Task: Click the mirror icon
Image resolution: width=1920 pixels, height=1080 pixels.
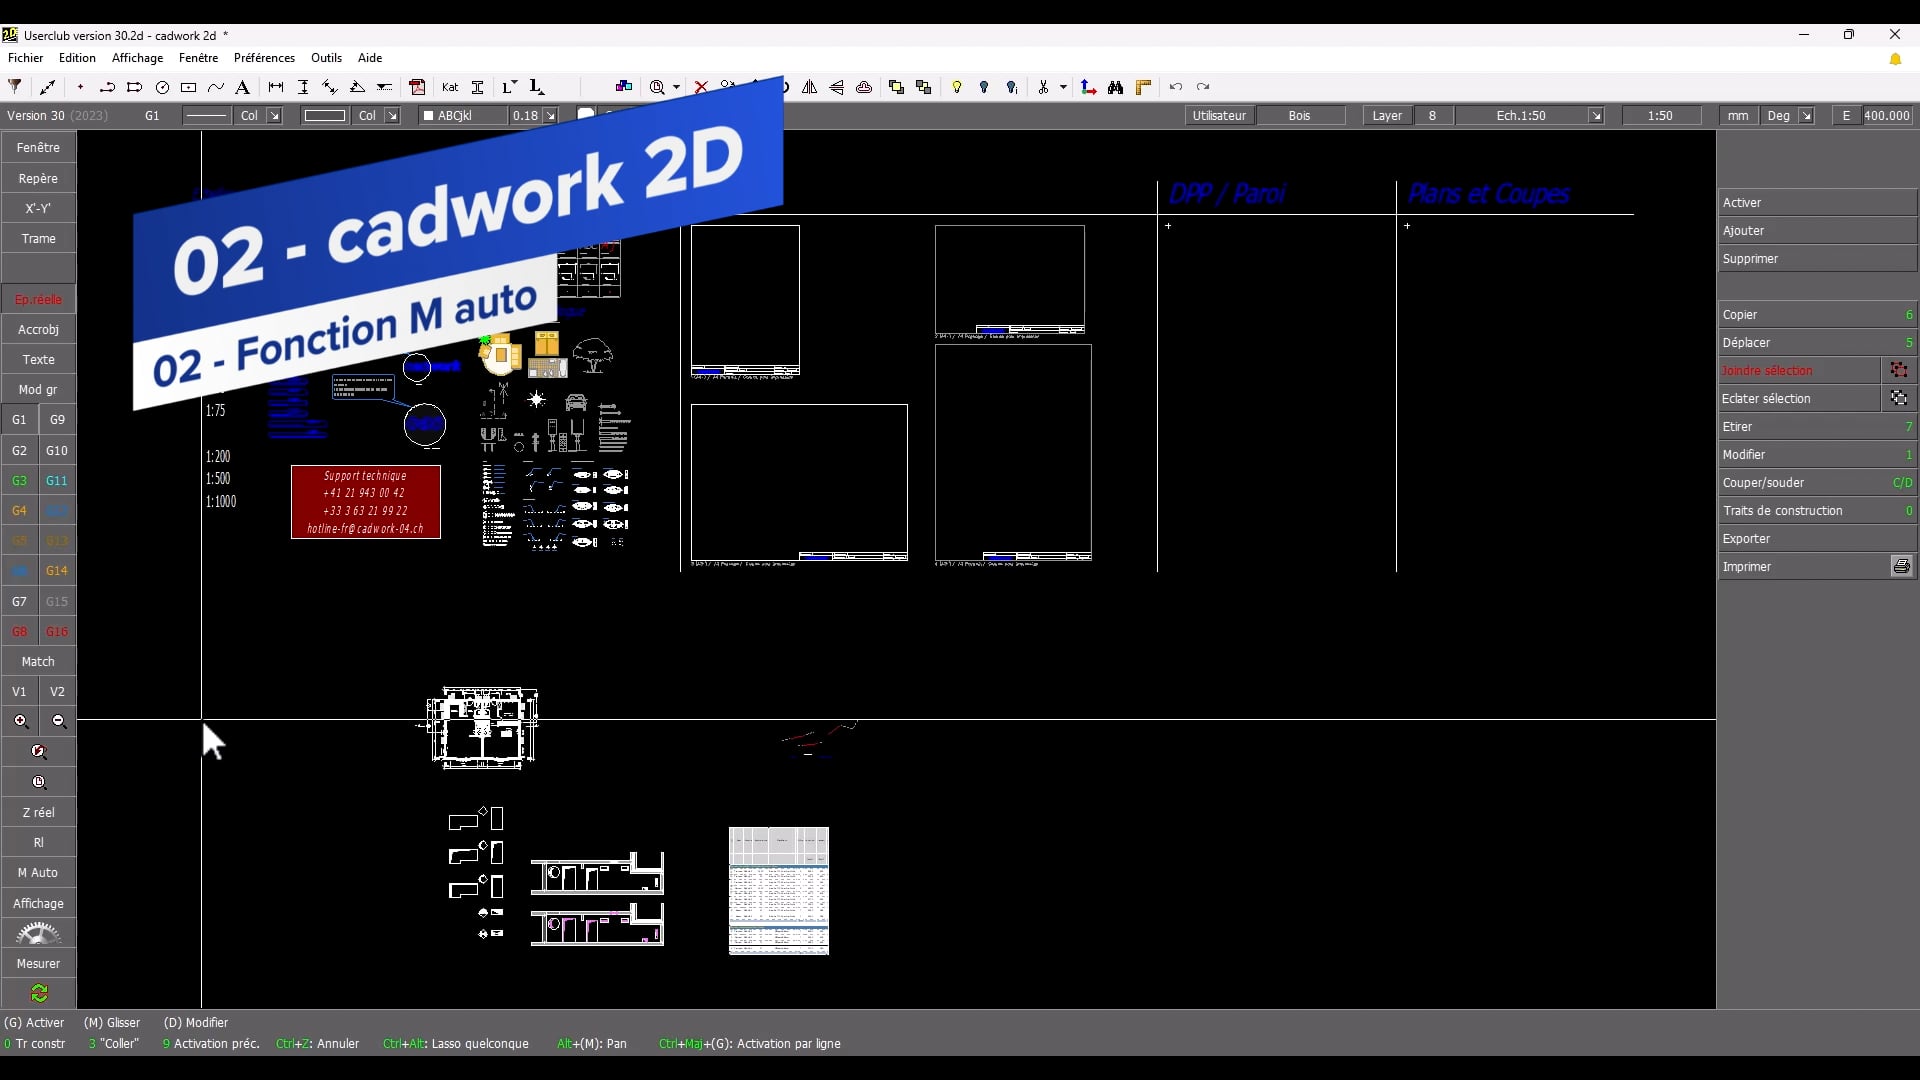Action: 809,87
